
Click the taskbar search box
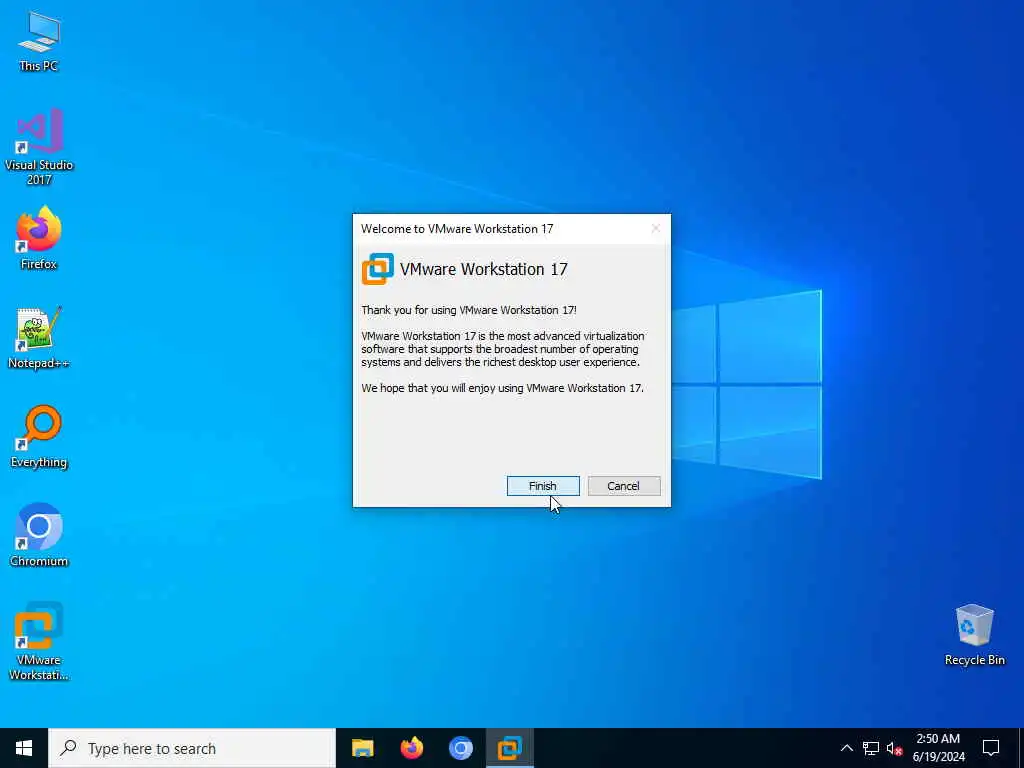pyautogui.click(x=192, y=748)
